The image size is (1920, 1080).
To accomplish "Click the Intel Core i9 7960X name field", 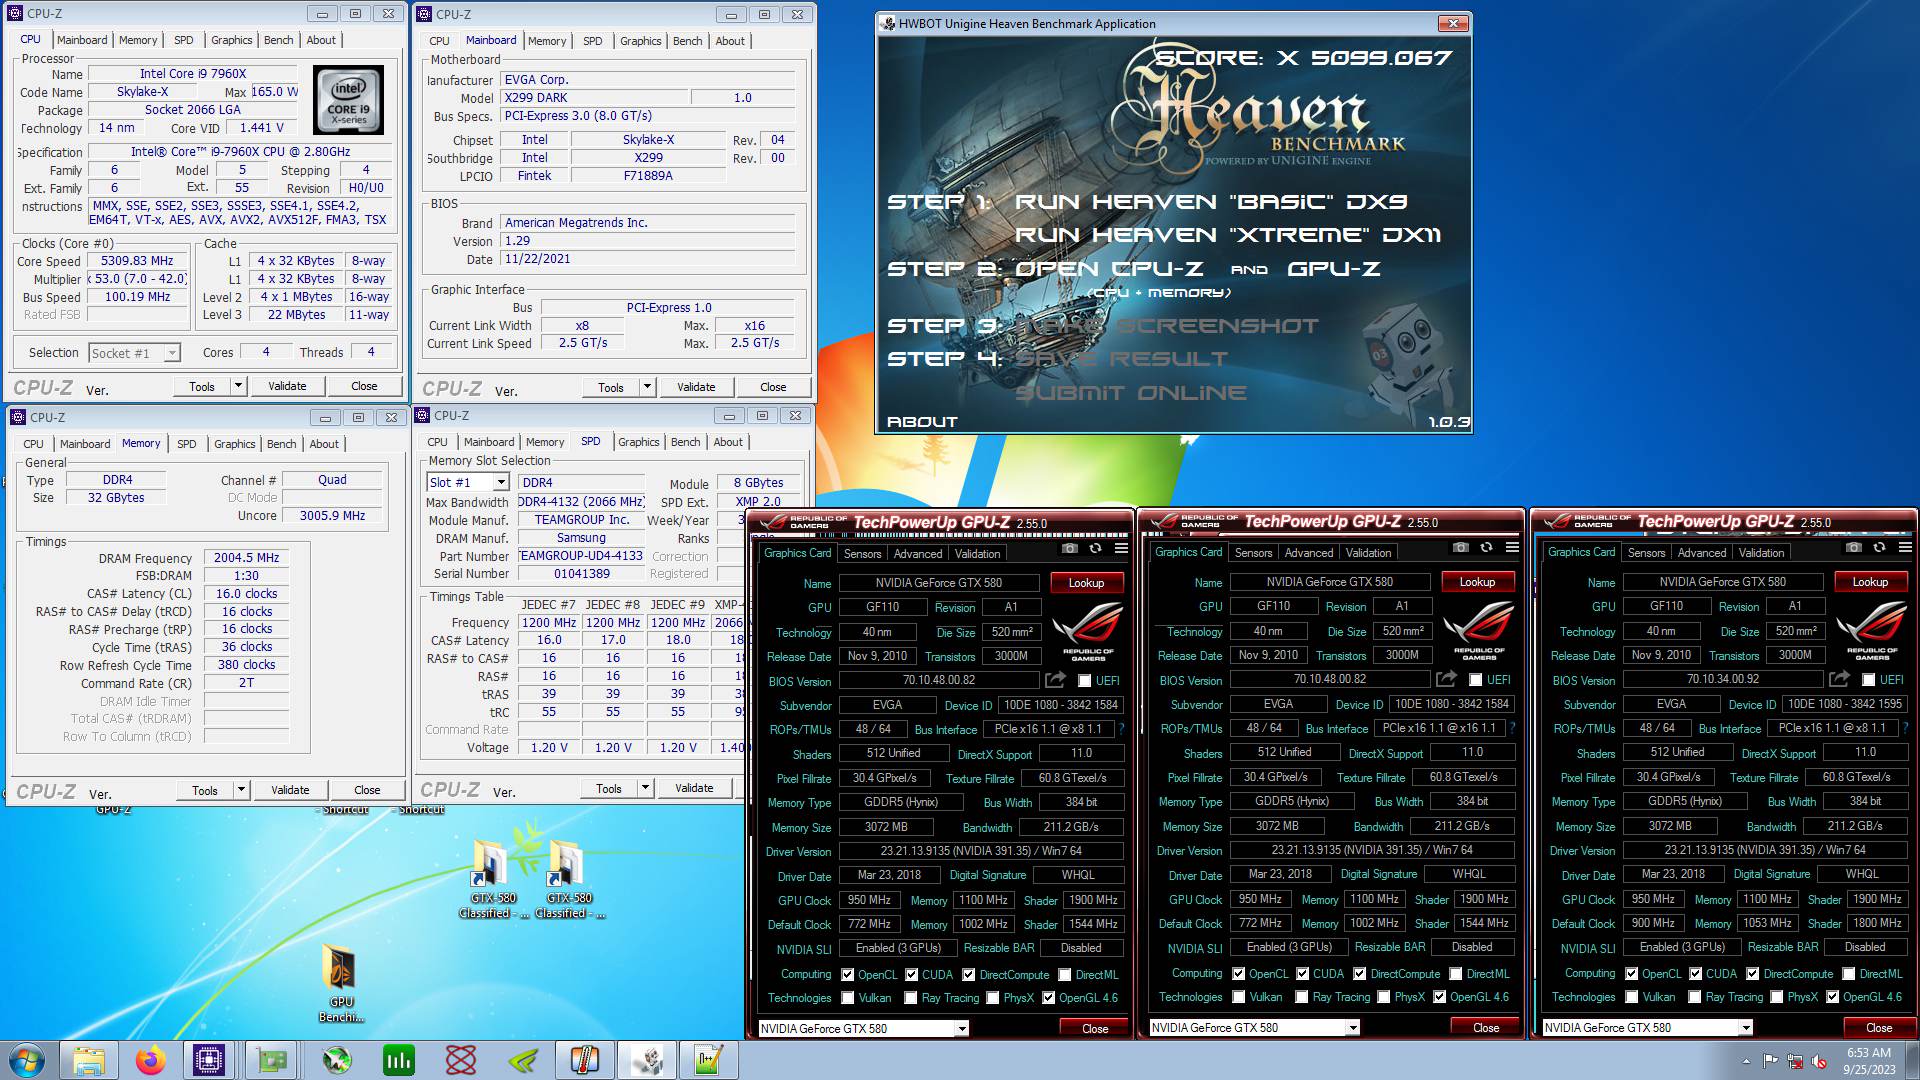I will coord(193,74).
